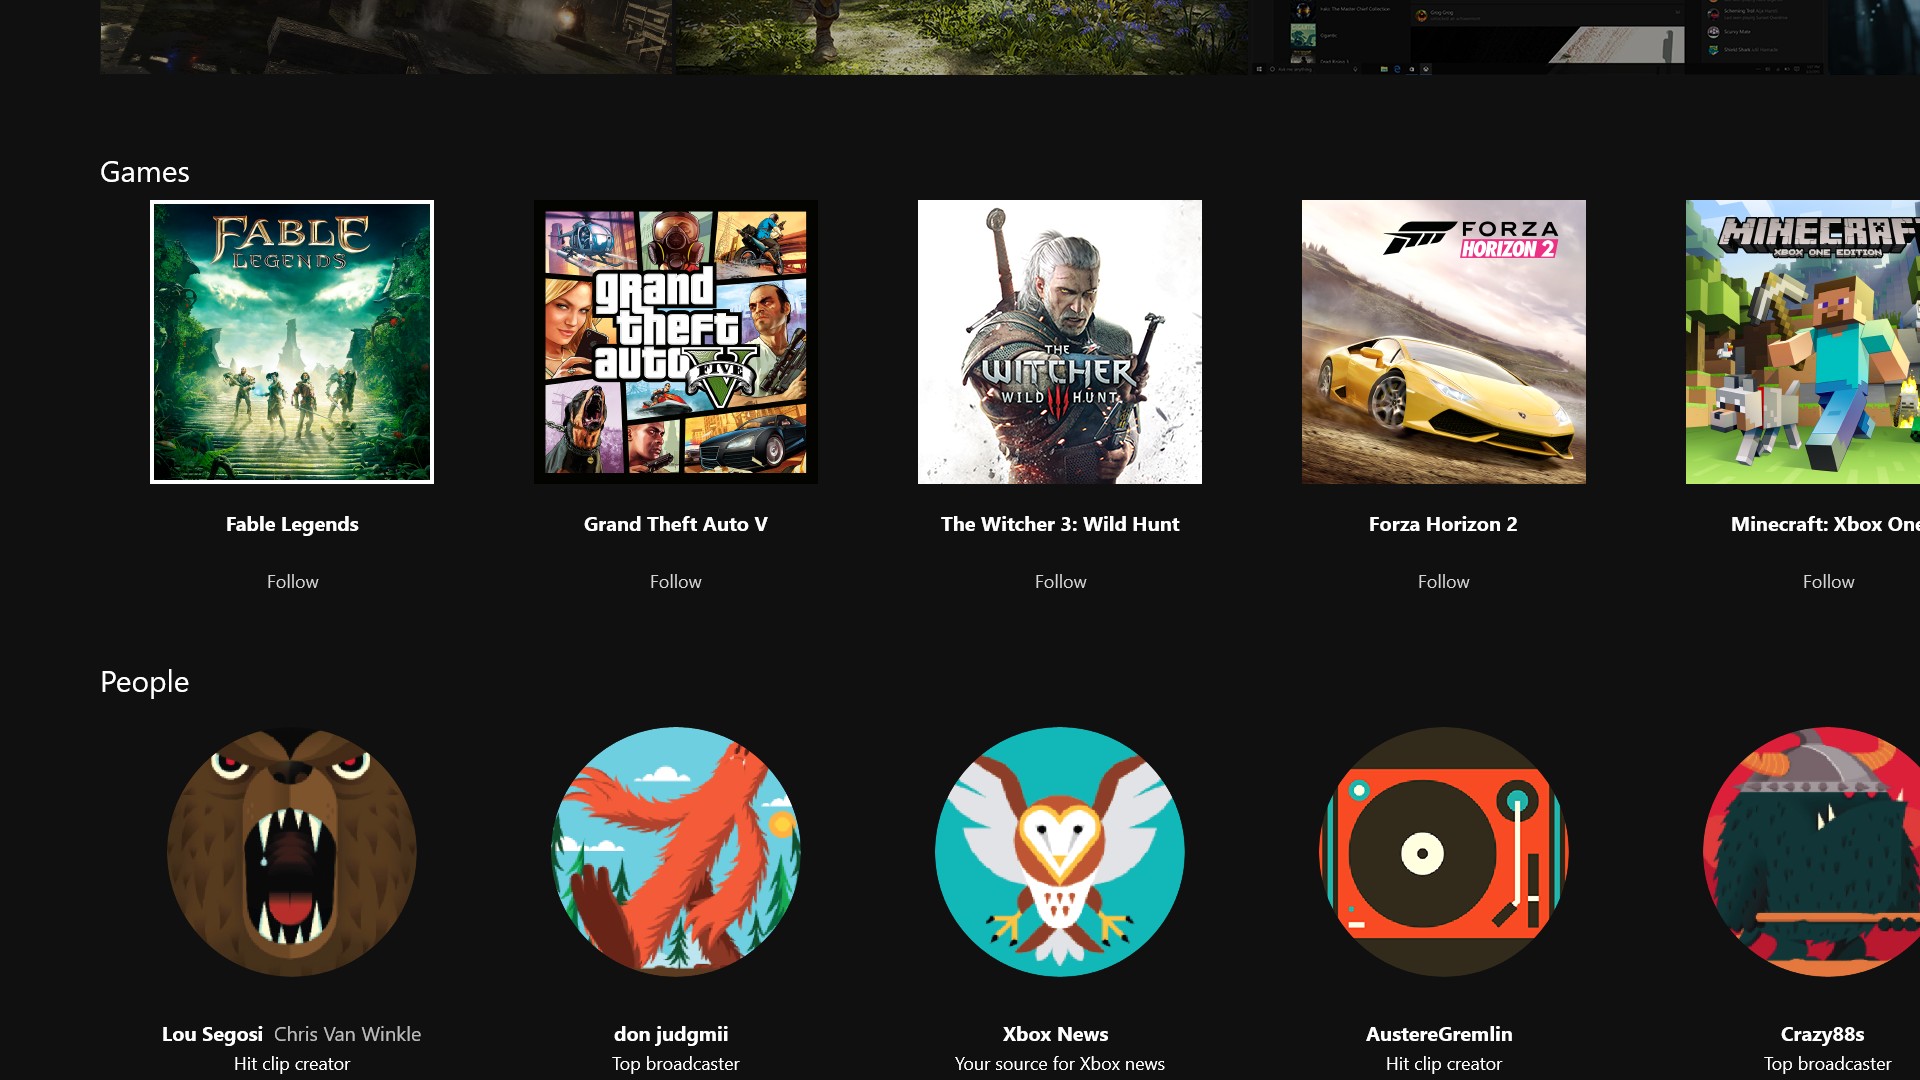Image resolution: width=1920 pixels, height=1080 pixels.
Task: Open the Lou Segosi profile name
Action: coord(212,1034)
